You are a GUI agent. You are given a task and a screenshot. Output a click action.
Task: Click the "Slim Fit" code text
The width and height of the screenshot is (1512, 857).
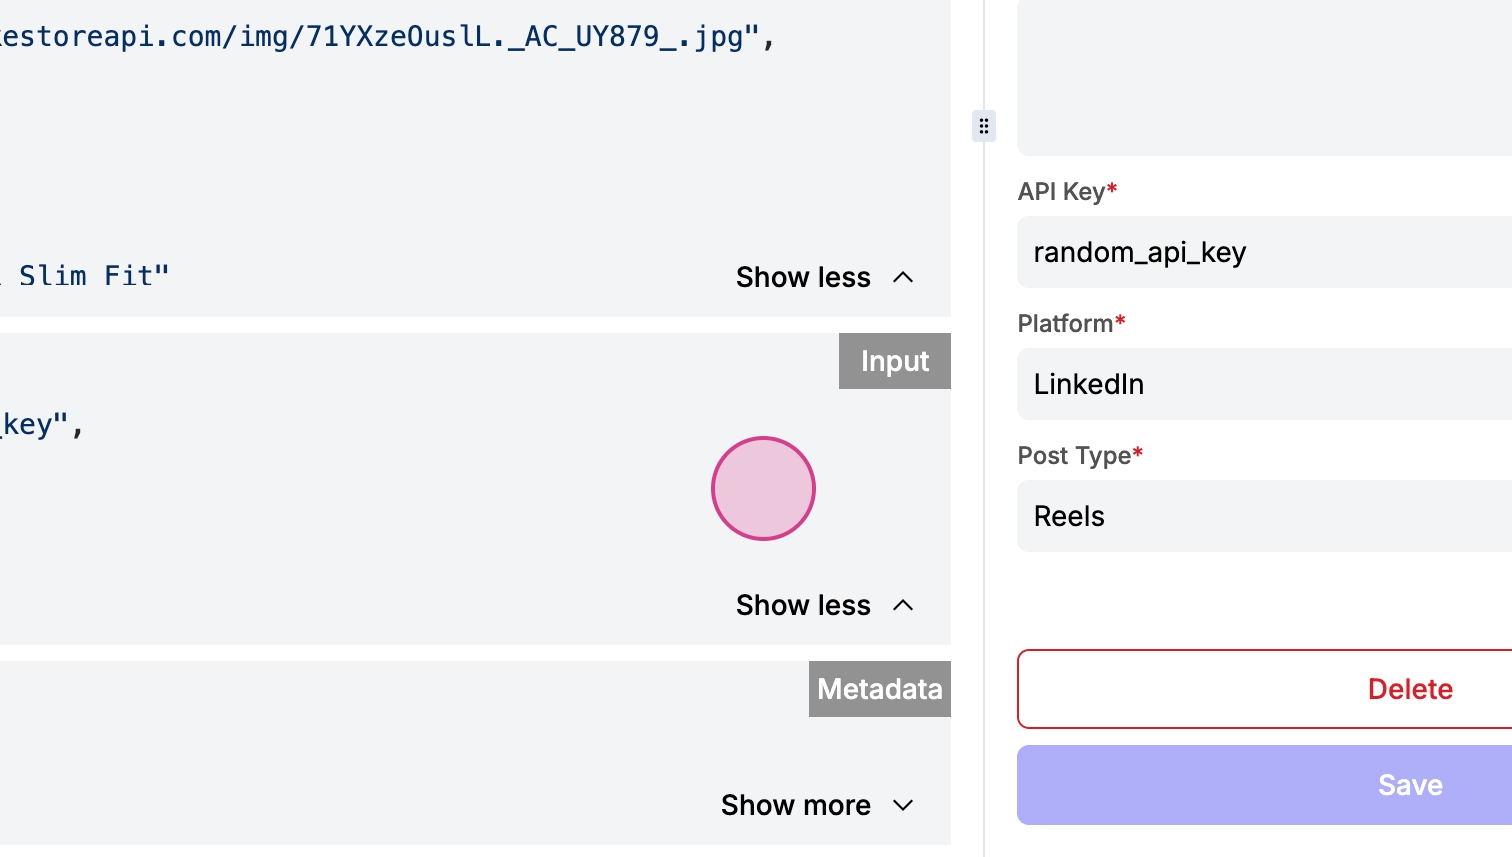94,276
